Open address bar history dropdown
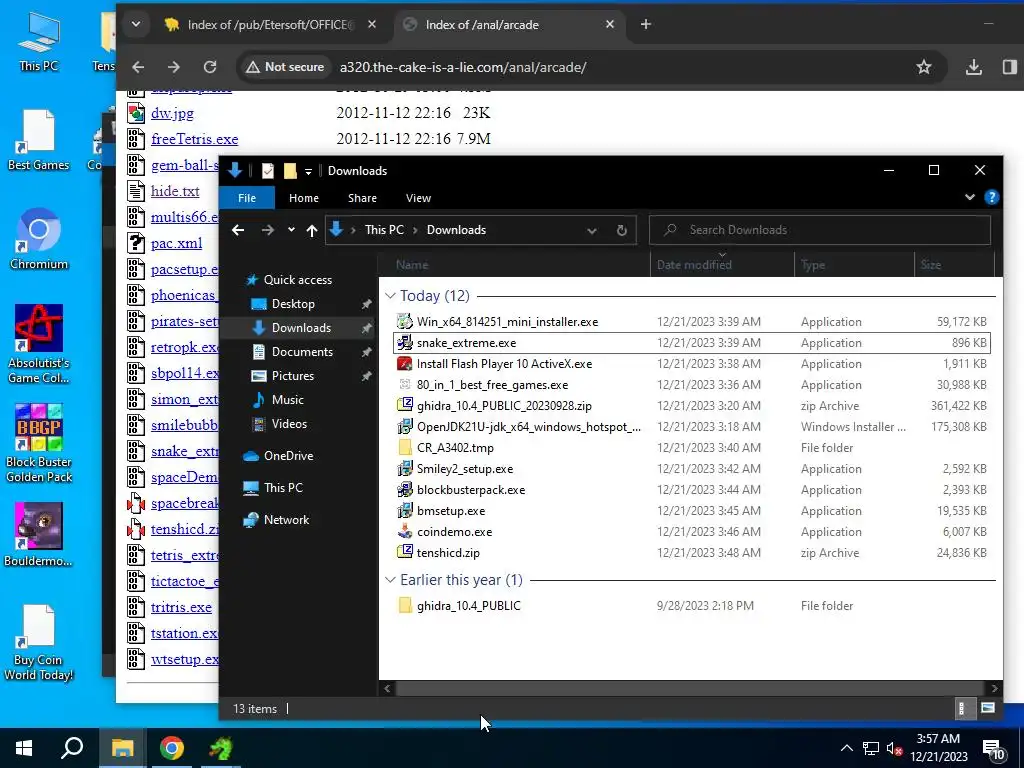 (592, 230)
